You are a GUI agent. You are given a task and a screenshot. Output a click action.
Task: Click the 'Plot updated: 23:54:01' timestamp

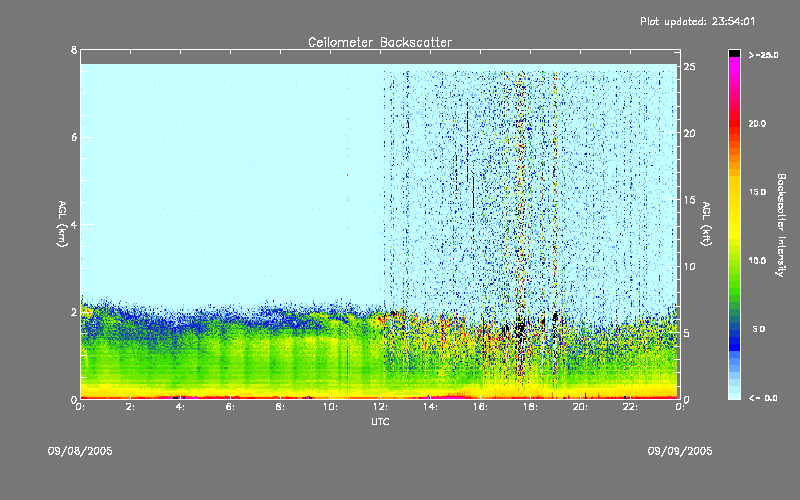(x=697, y=21)
